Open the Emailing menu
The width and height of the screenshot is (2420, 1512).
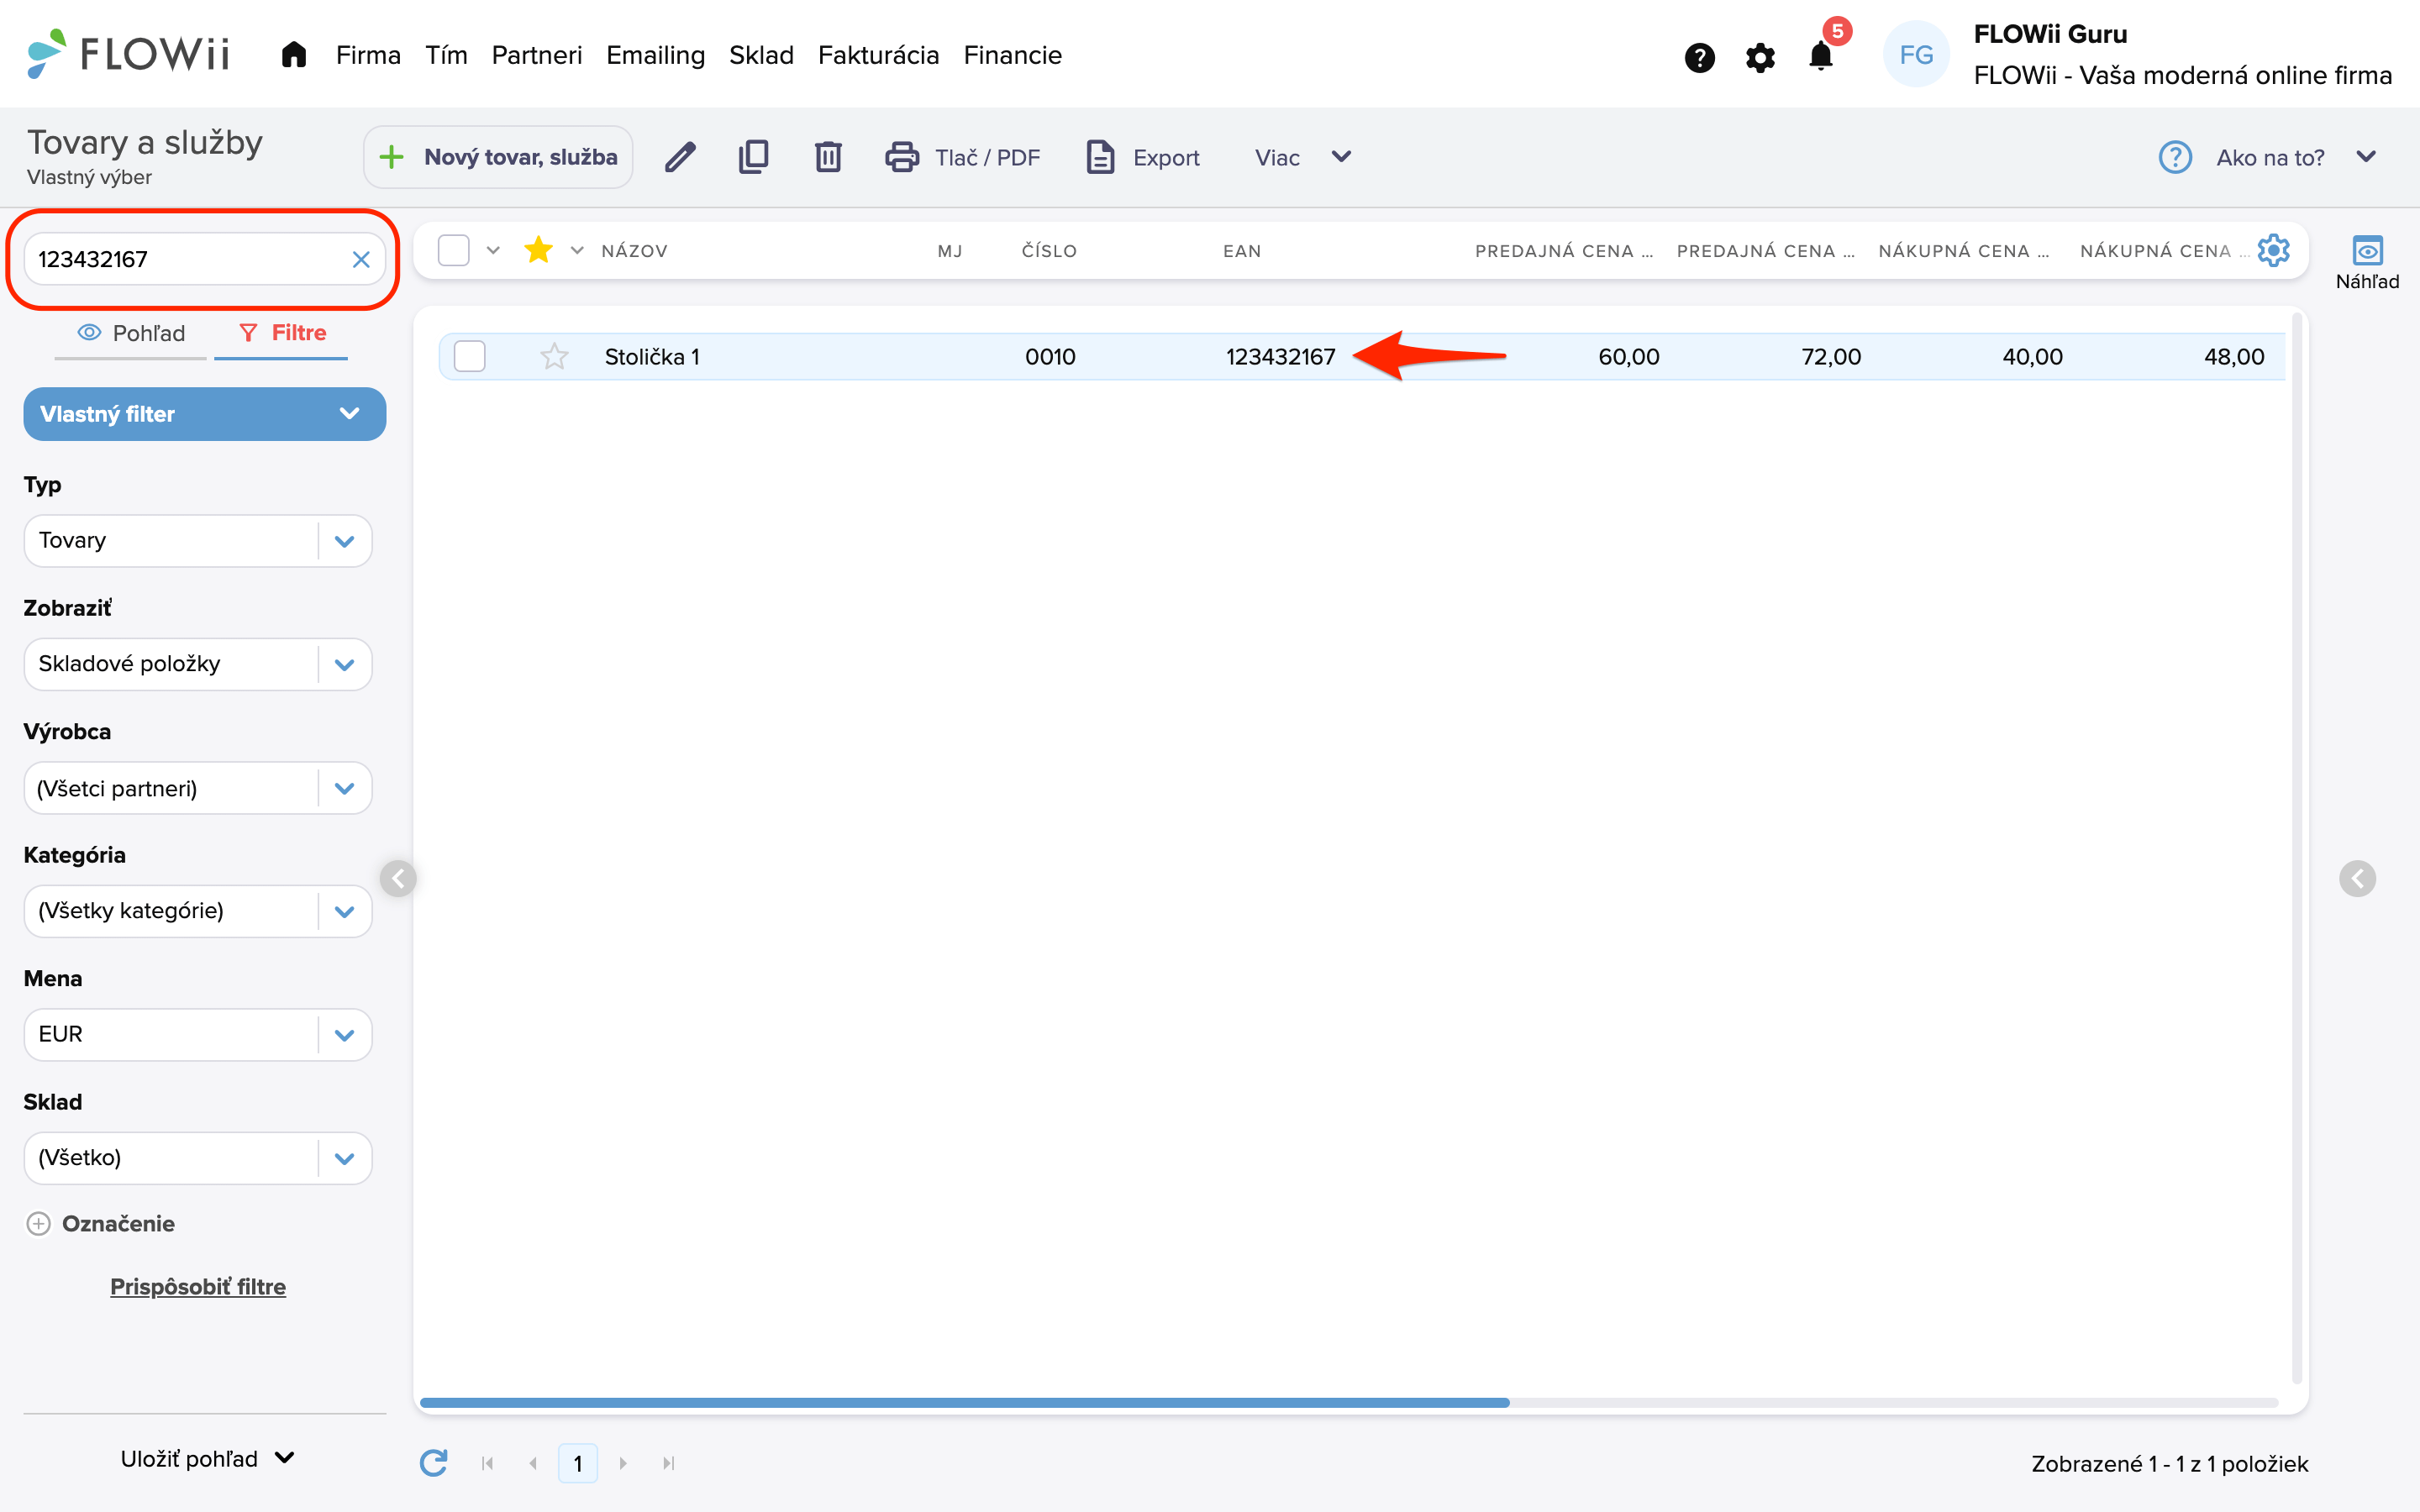pos(655,55)
